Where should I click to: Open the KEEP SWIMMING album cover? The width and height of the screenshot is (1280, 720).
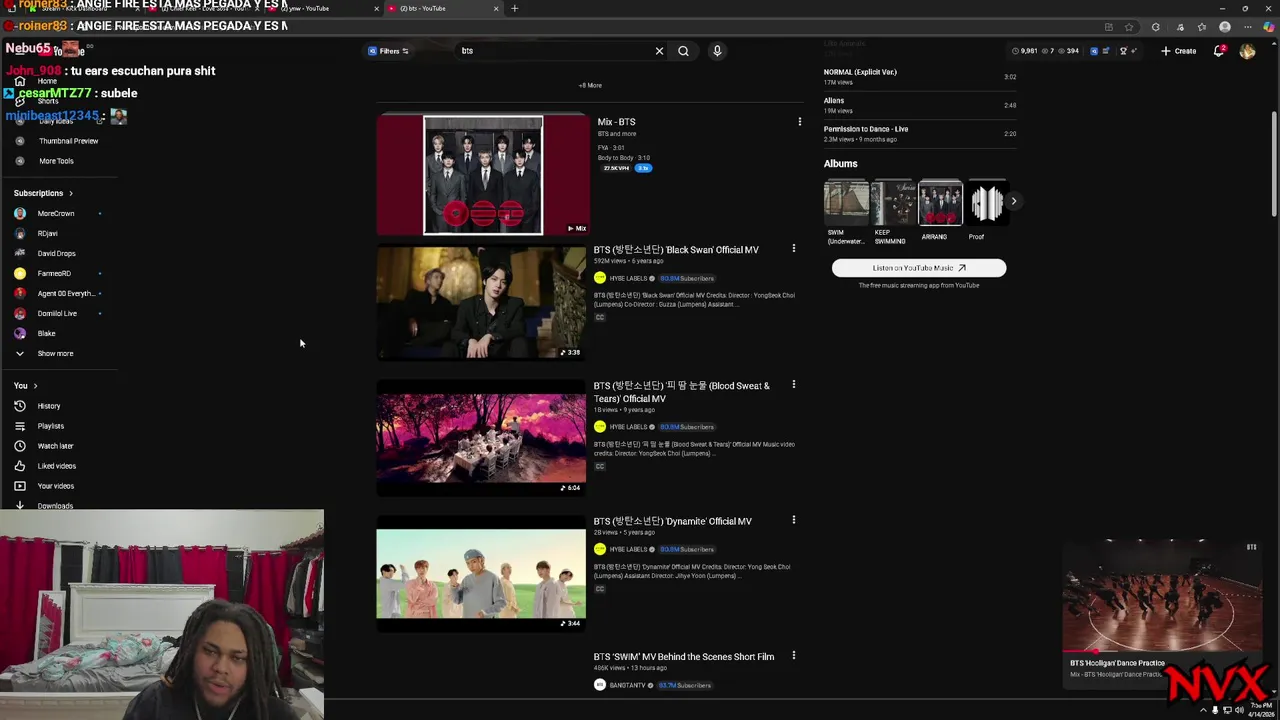(893, 203)
